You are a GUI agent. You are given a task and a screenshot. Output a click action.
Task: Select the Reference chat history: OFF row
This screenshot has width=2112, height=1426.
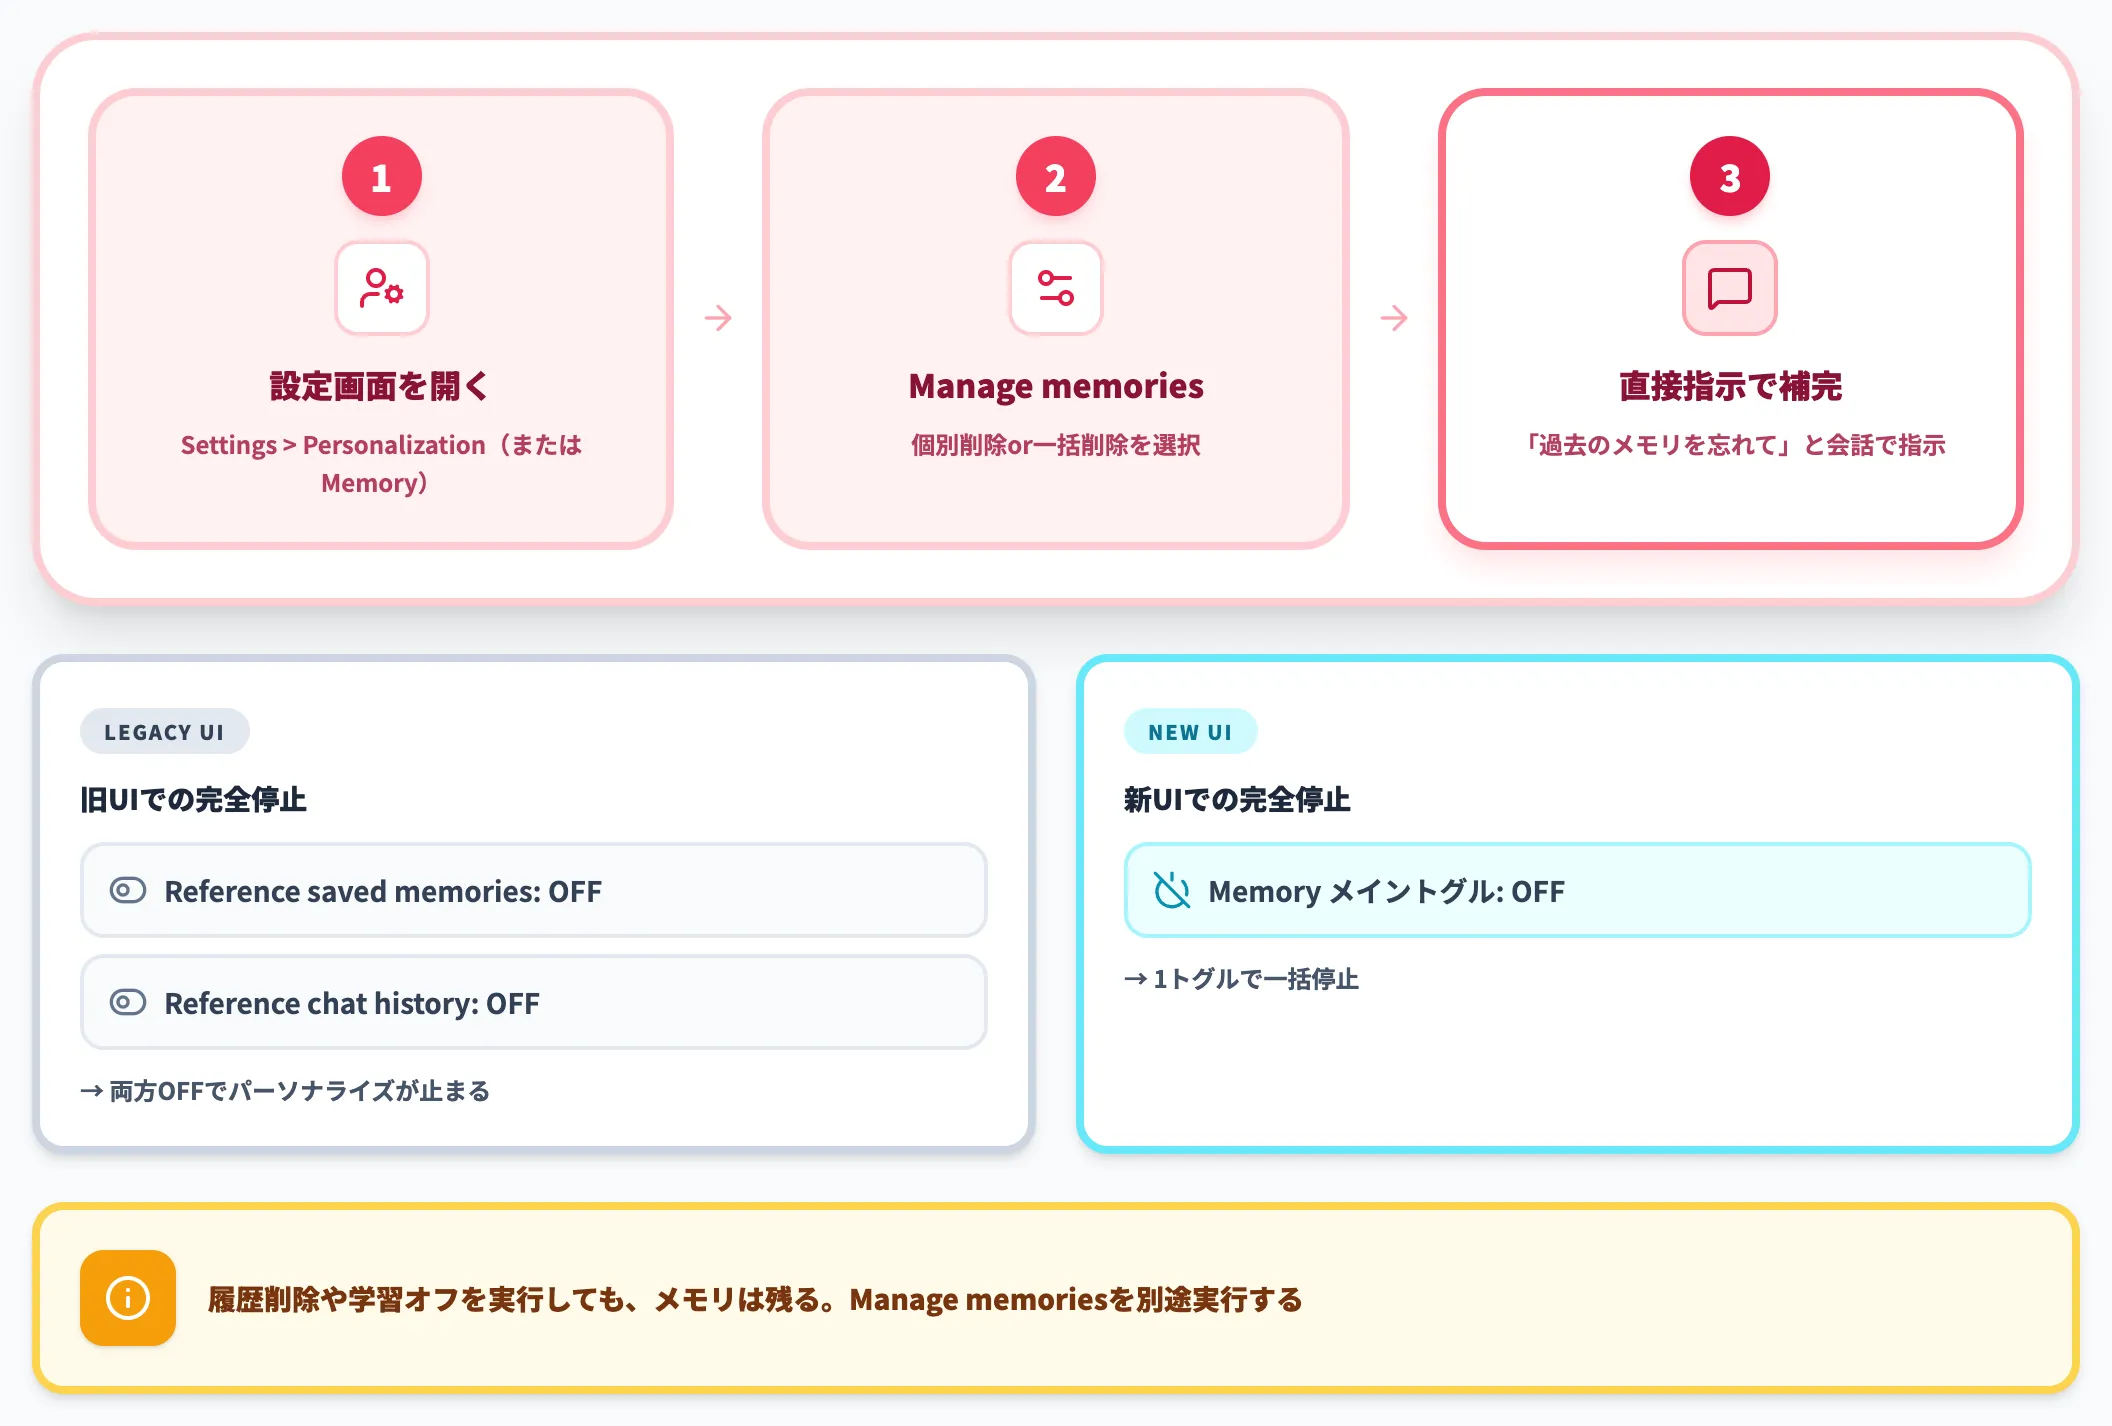pyautogui.click(x=534, y=1002)
